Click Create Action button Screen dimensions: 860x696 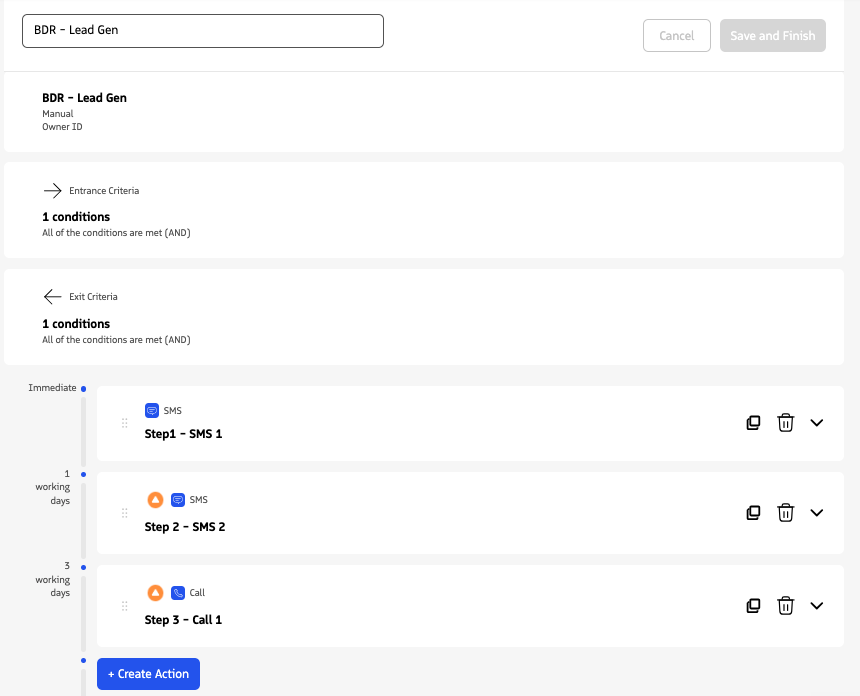(149, 674)
